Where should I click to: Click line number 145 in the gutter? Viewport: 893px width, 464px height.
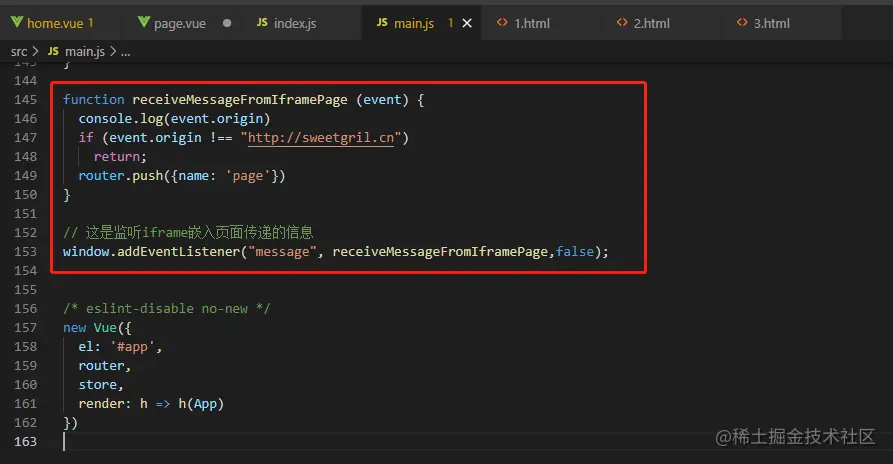[x=26, y=100]
